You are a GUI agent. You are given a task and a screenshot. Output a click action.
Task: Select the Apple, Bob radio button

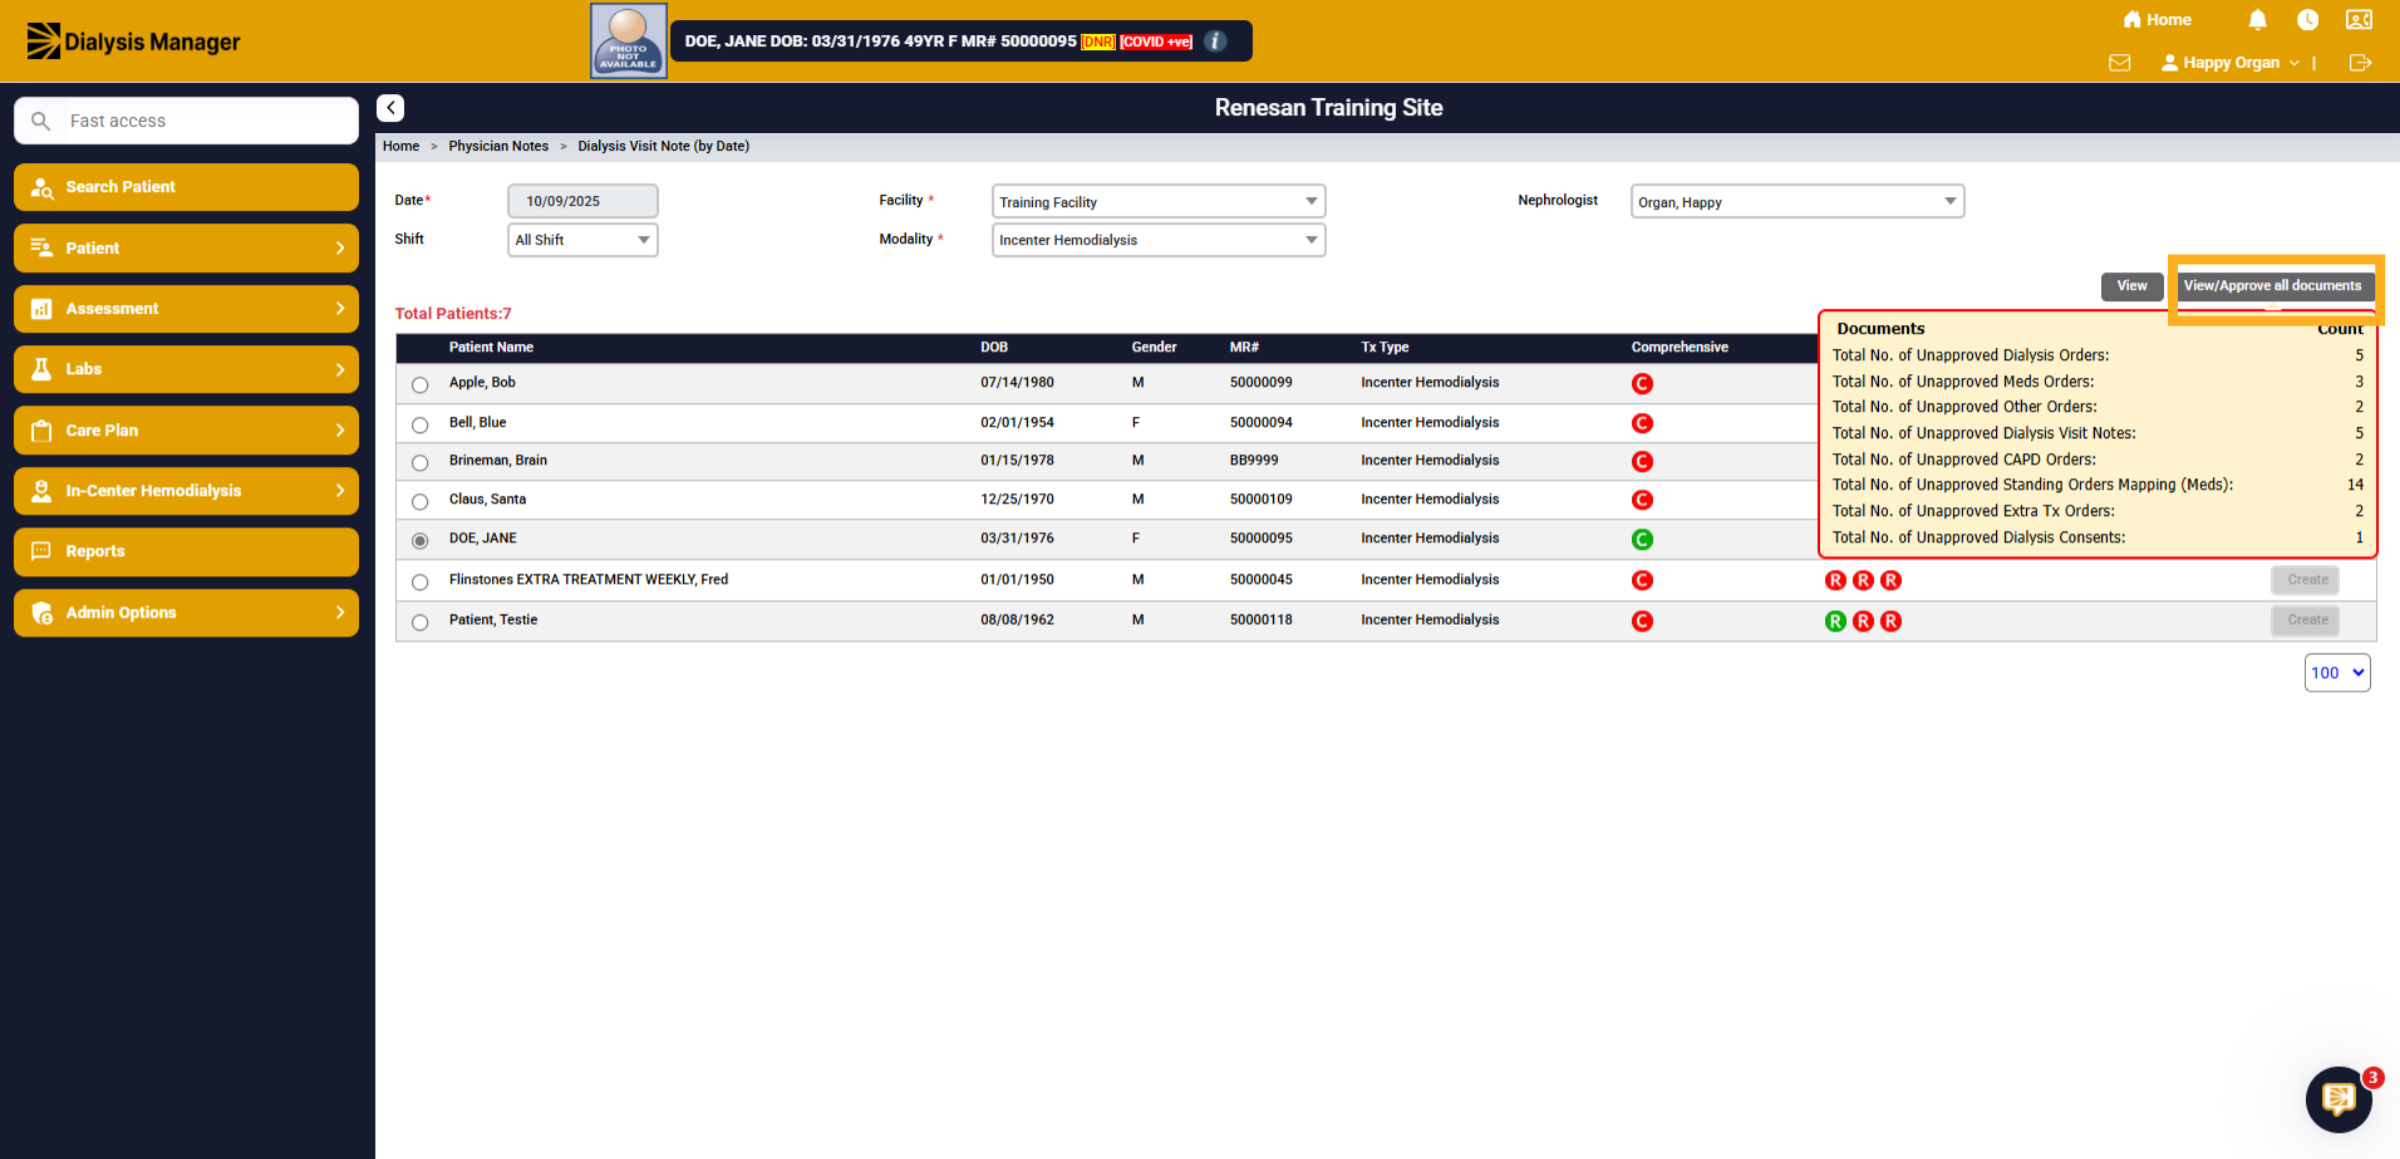click(420, 385)
